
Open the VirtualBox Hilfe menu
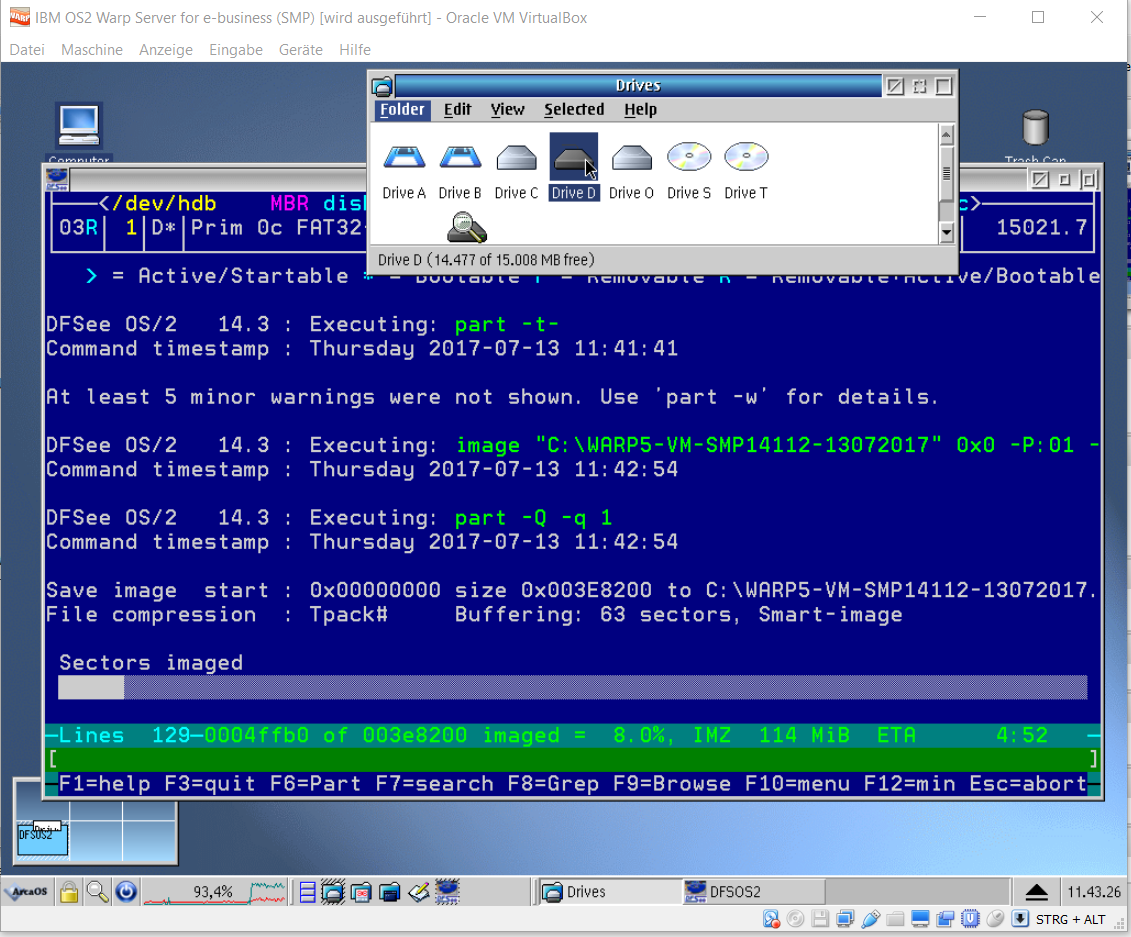(x=355, y=50)
